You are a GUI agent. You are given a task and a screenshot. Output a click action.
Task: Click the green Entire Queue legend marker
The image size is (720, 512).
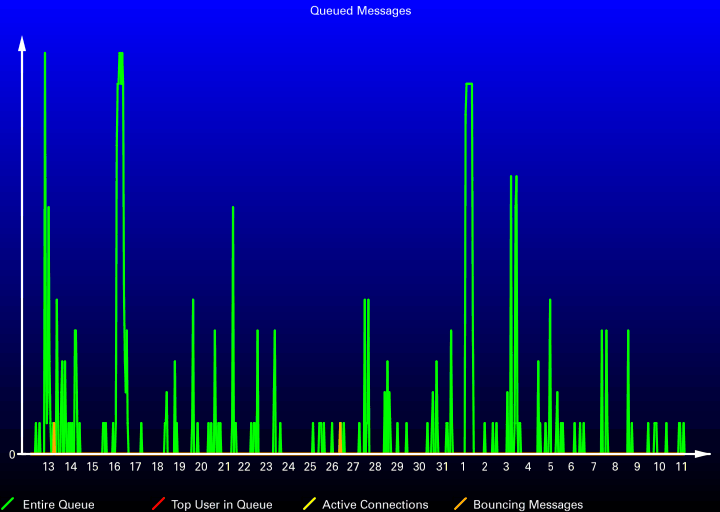pyautogui.click(x=8, y=504)
